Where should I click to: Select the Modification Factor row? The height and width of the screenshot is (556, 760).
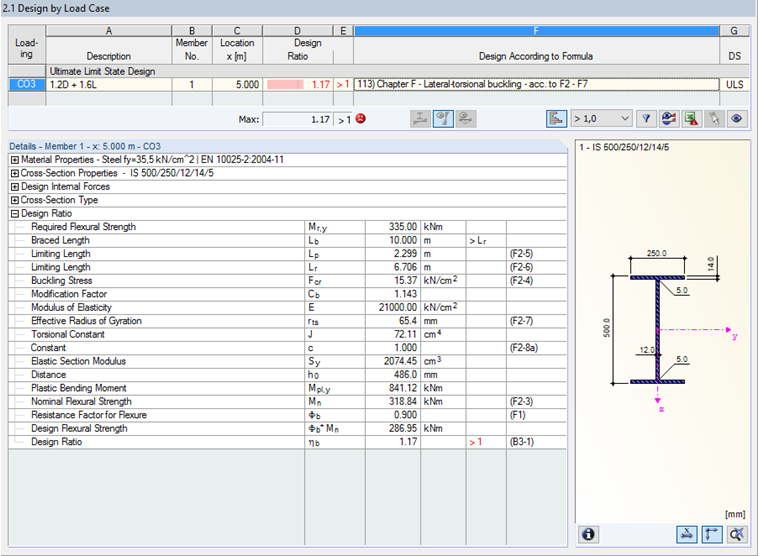click(x=287, y=294)
